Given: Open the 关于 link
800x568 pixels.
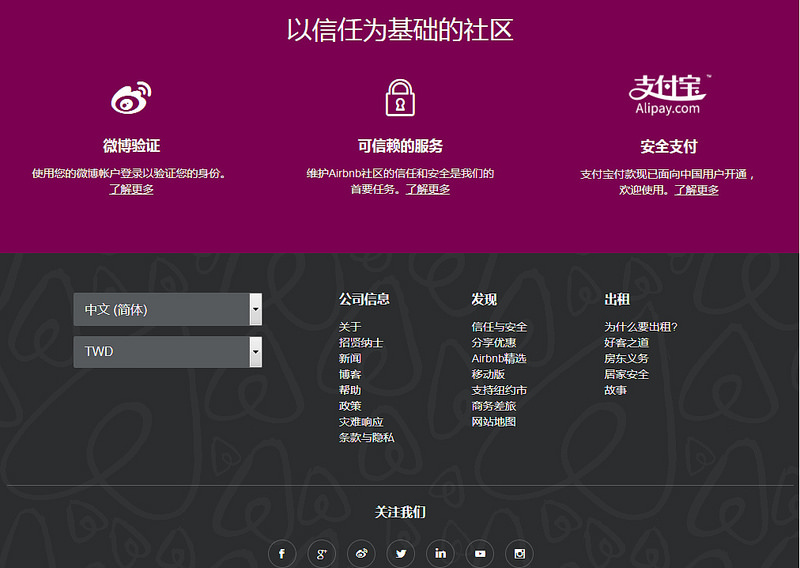Looking at the screenshot, I should [x=350, y=327].
